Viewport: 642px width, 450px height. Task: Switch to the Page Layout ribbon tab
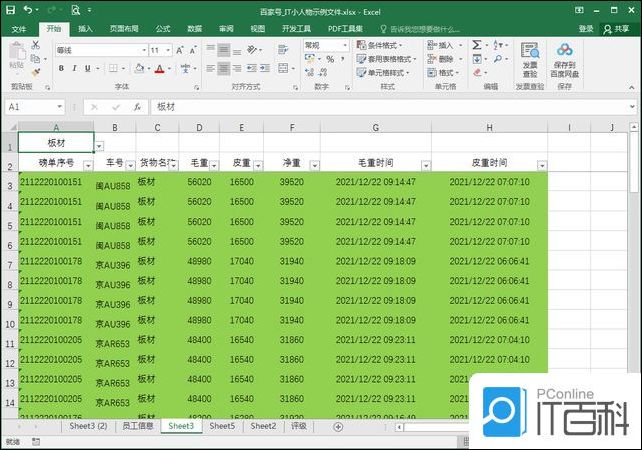pyautogui.click(x=124, y=29)
